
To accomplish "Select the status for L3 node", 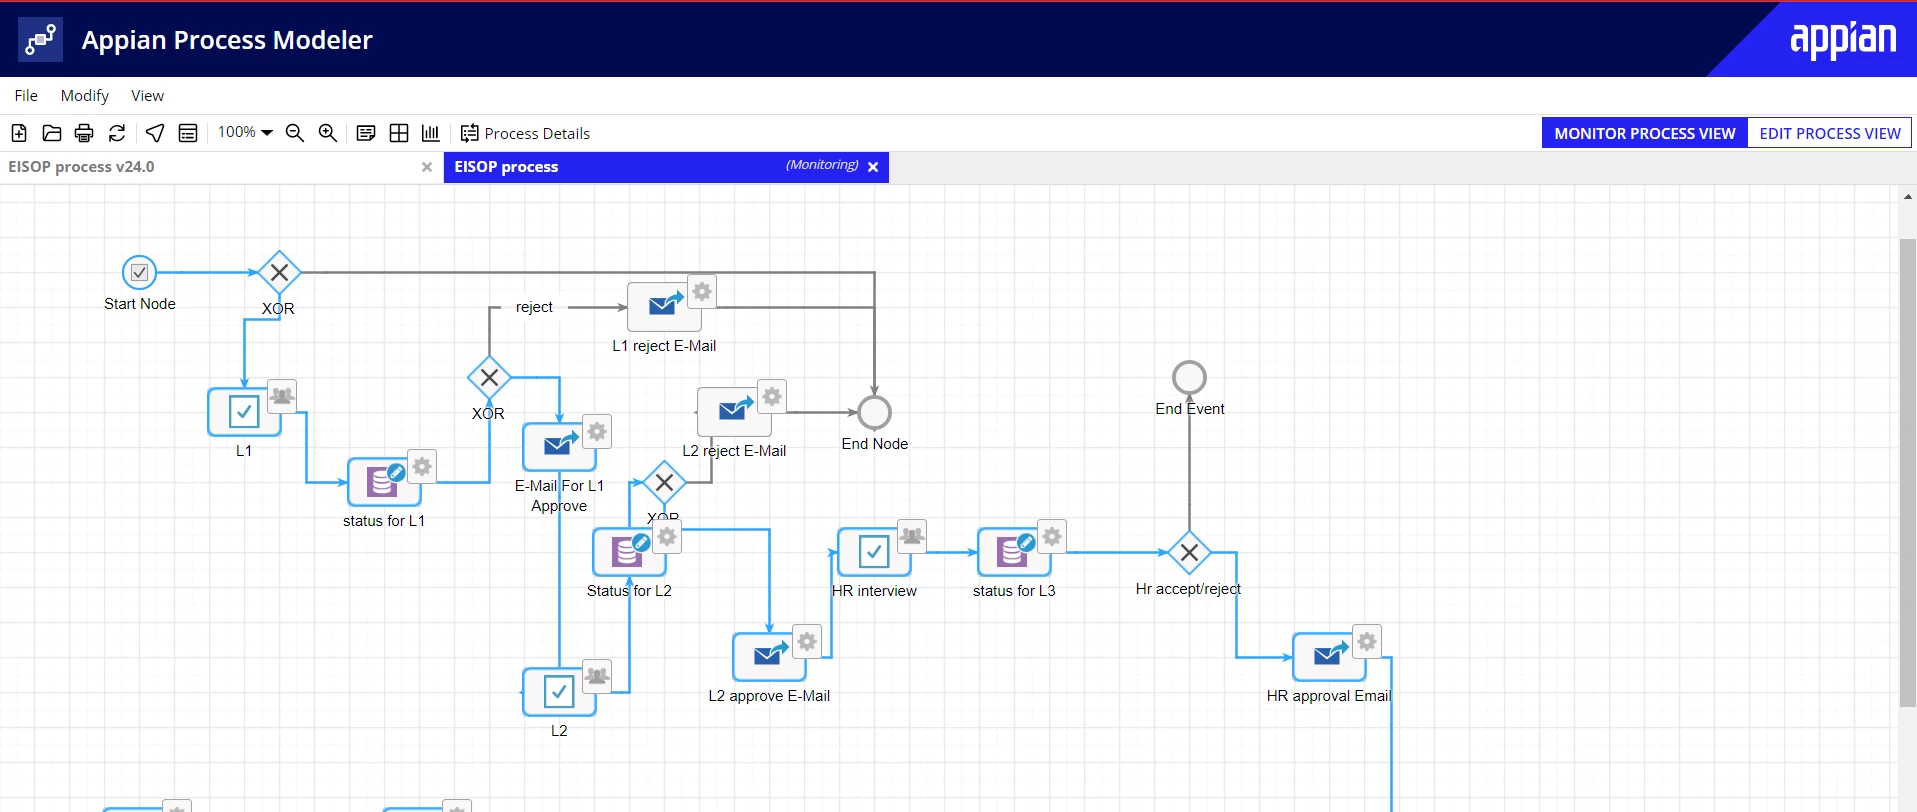I will [1014, 552].
